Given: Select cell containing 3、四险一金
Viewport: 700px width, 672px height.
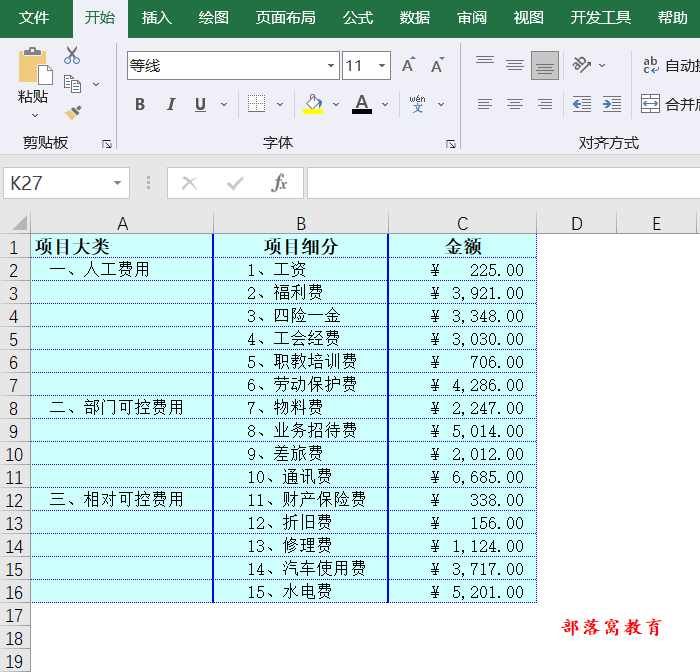Looking at the screenshot, I should [x=301, y=316].
